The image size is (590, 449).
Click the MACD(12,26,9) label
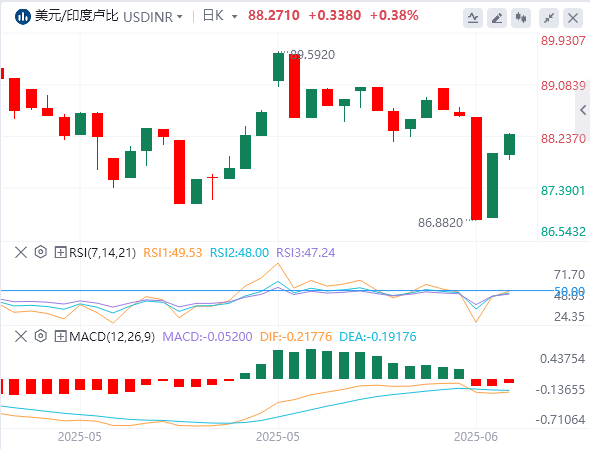[x=112, y=336]
